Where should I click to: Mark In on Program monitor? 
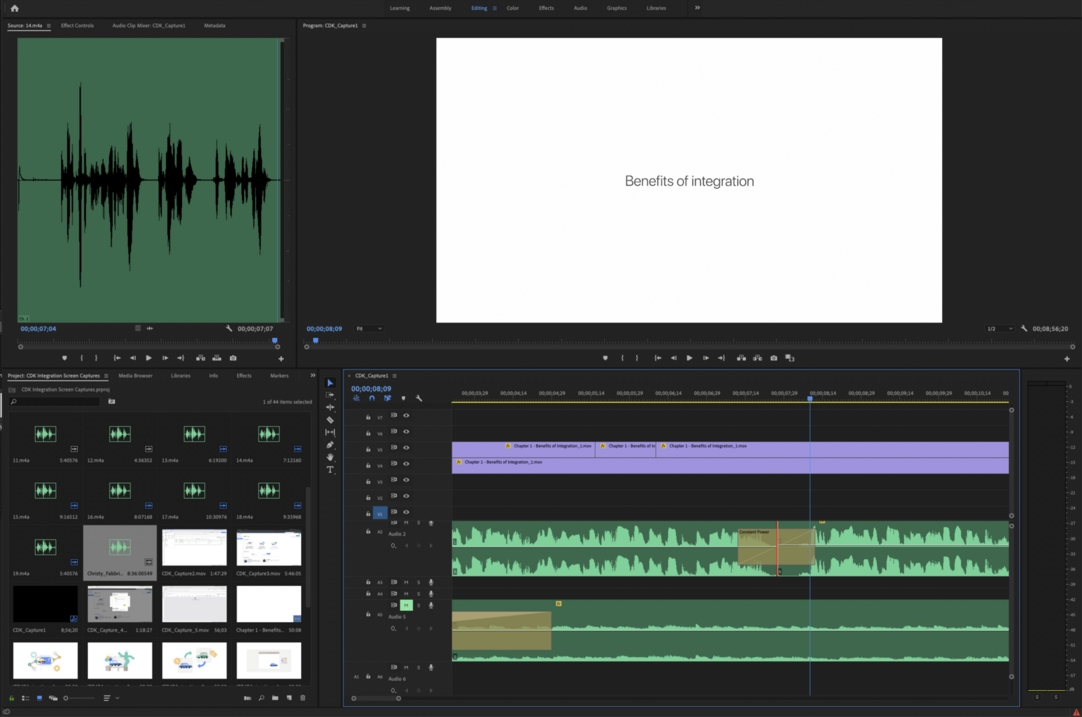pyautogui.click(x=622, y=358)
